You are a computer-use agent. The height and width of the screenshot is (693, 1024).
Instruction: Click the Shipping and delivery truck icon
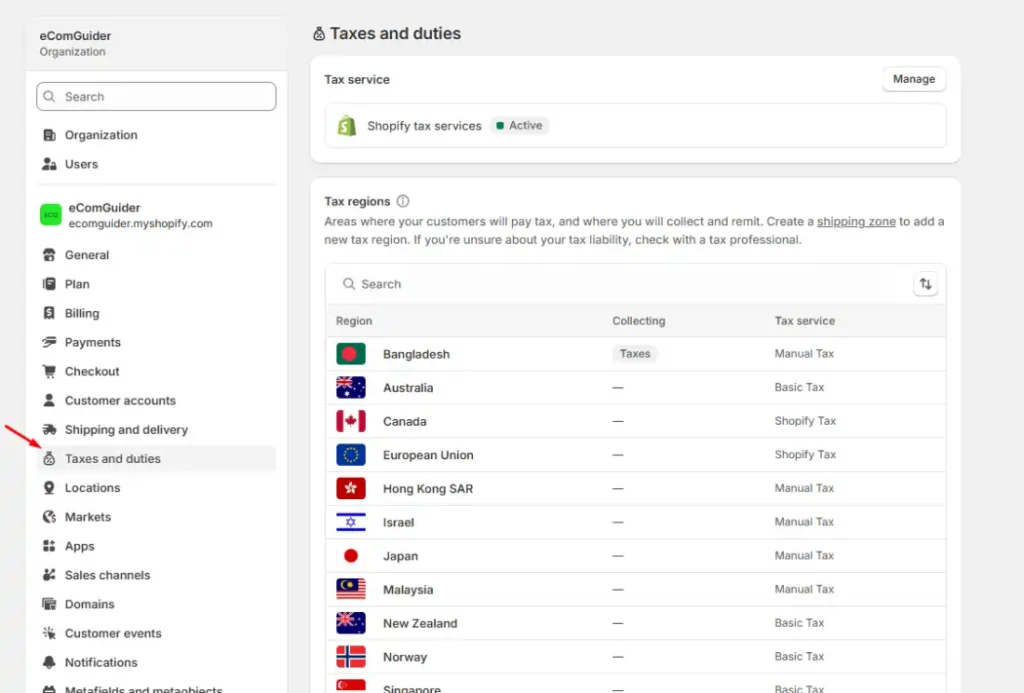coord(49,429)
